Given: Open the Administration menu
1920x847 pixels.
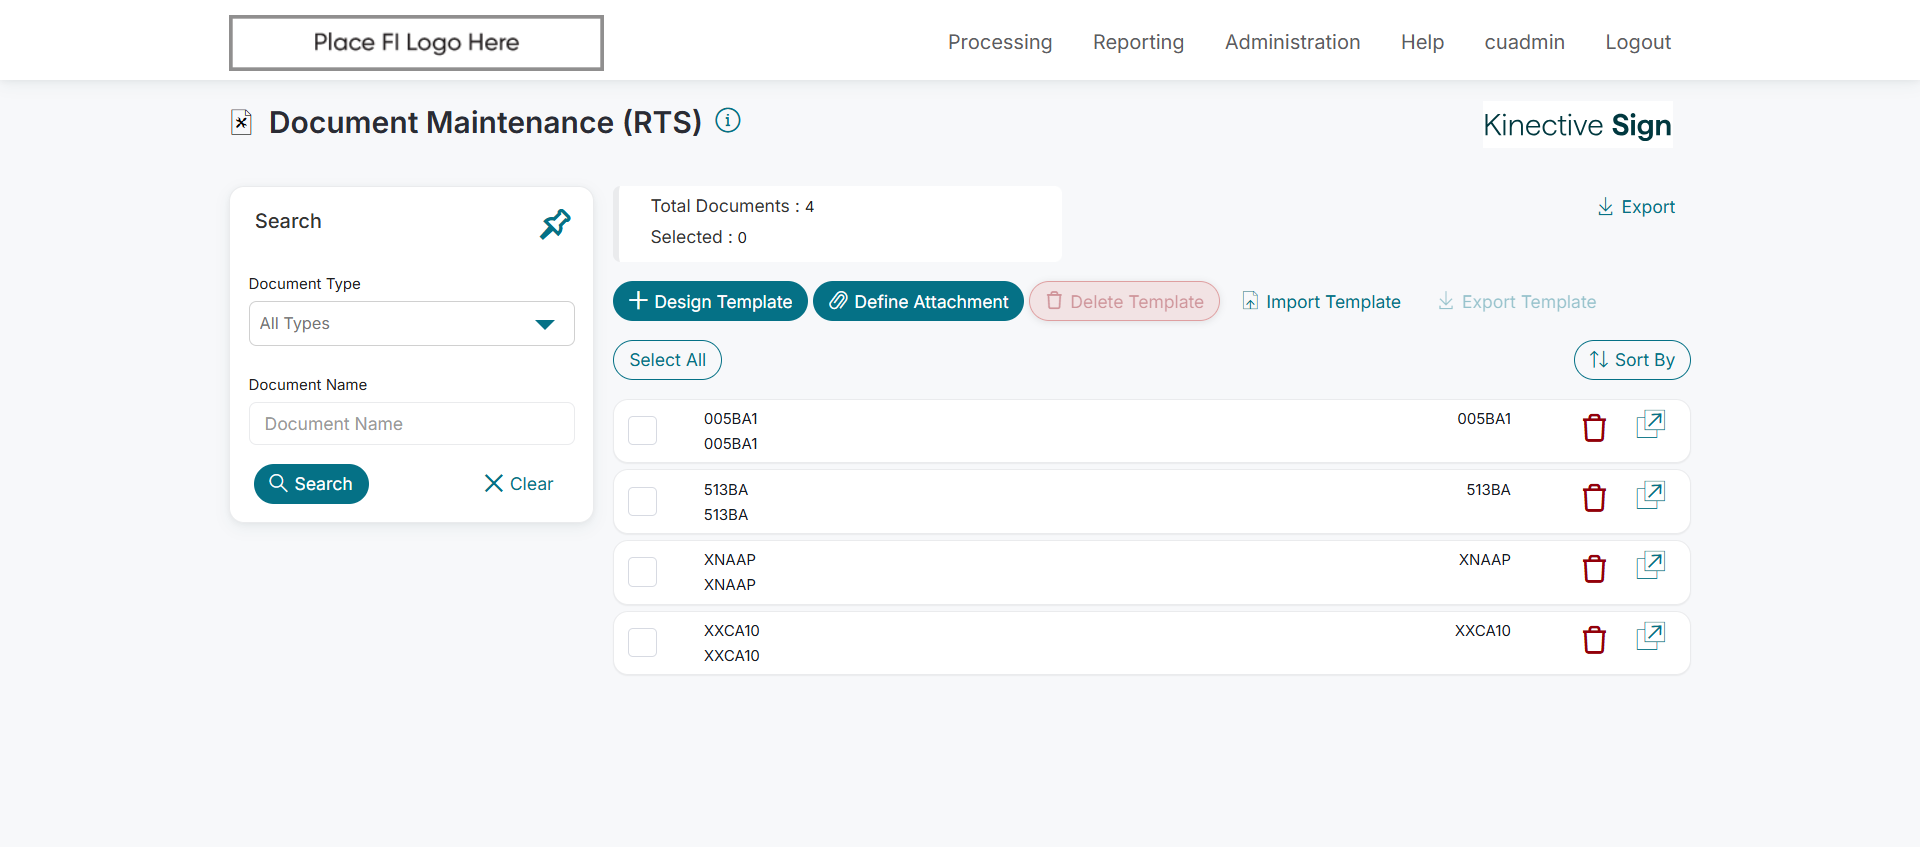Looking at the screenshot, I should tap(1292, 42).
